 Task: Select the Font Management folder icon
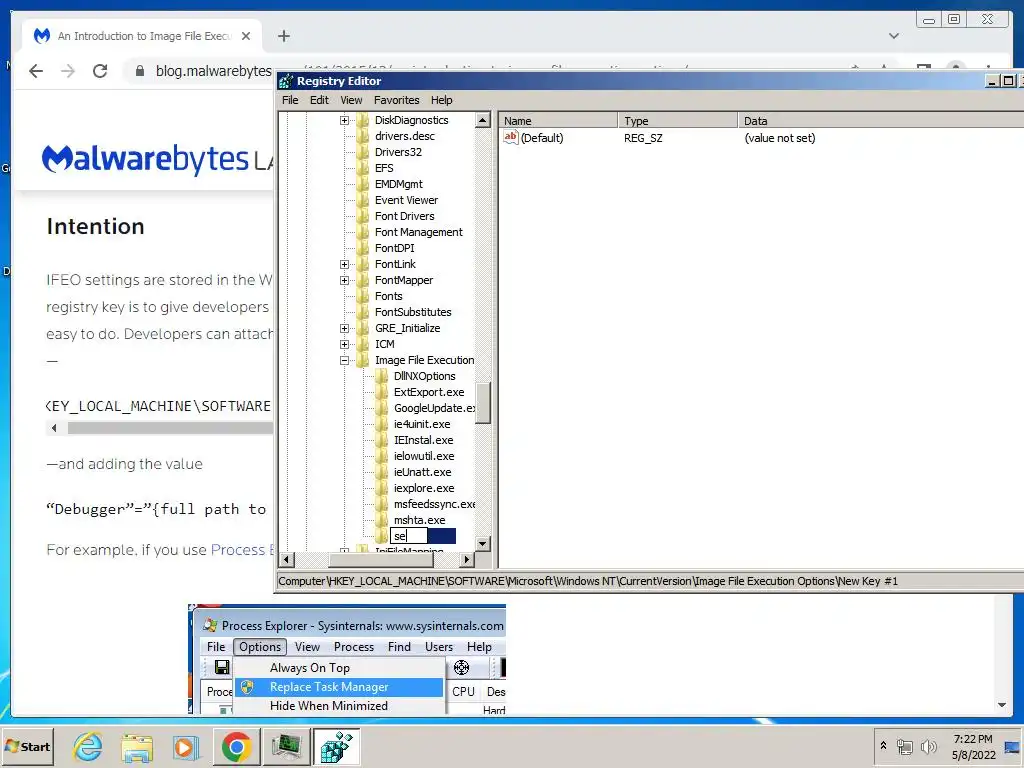[x=362, y=232]
